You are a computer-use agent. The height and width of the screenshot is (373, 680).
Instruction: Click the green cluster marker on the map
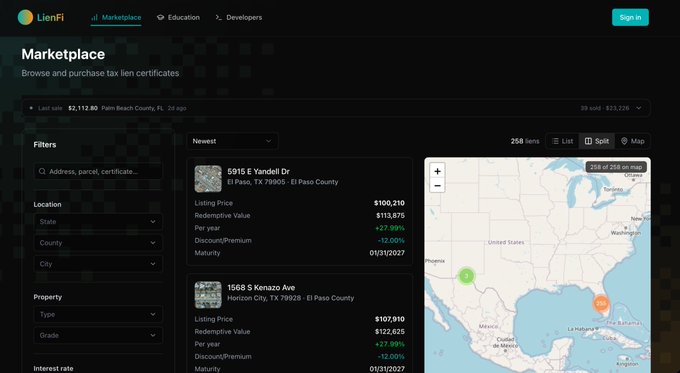point(466,276)
